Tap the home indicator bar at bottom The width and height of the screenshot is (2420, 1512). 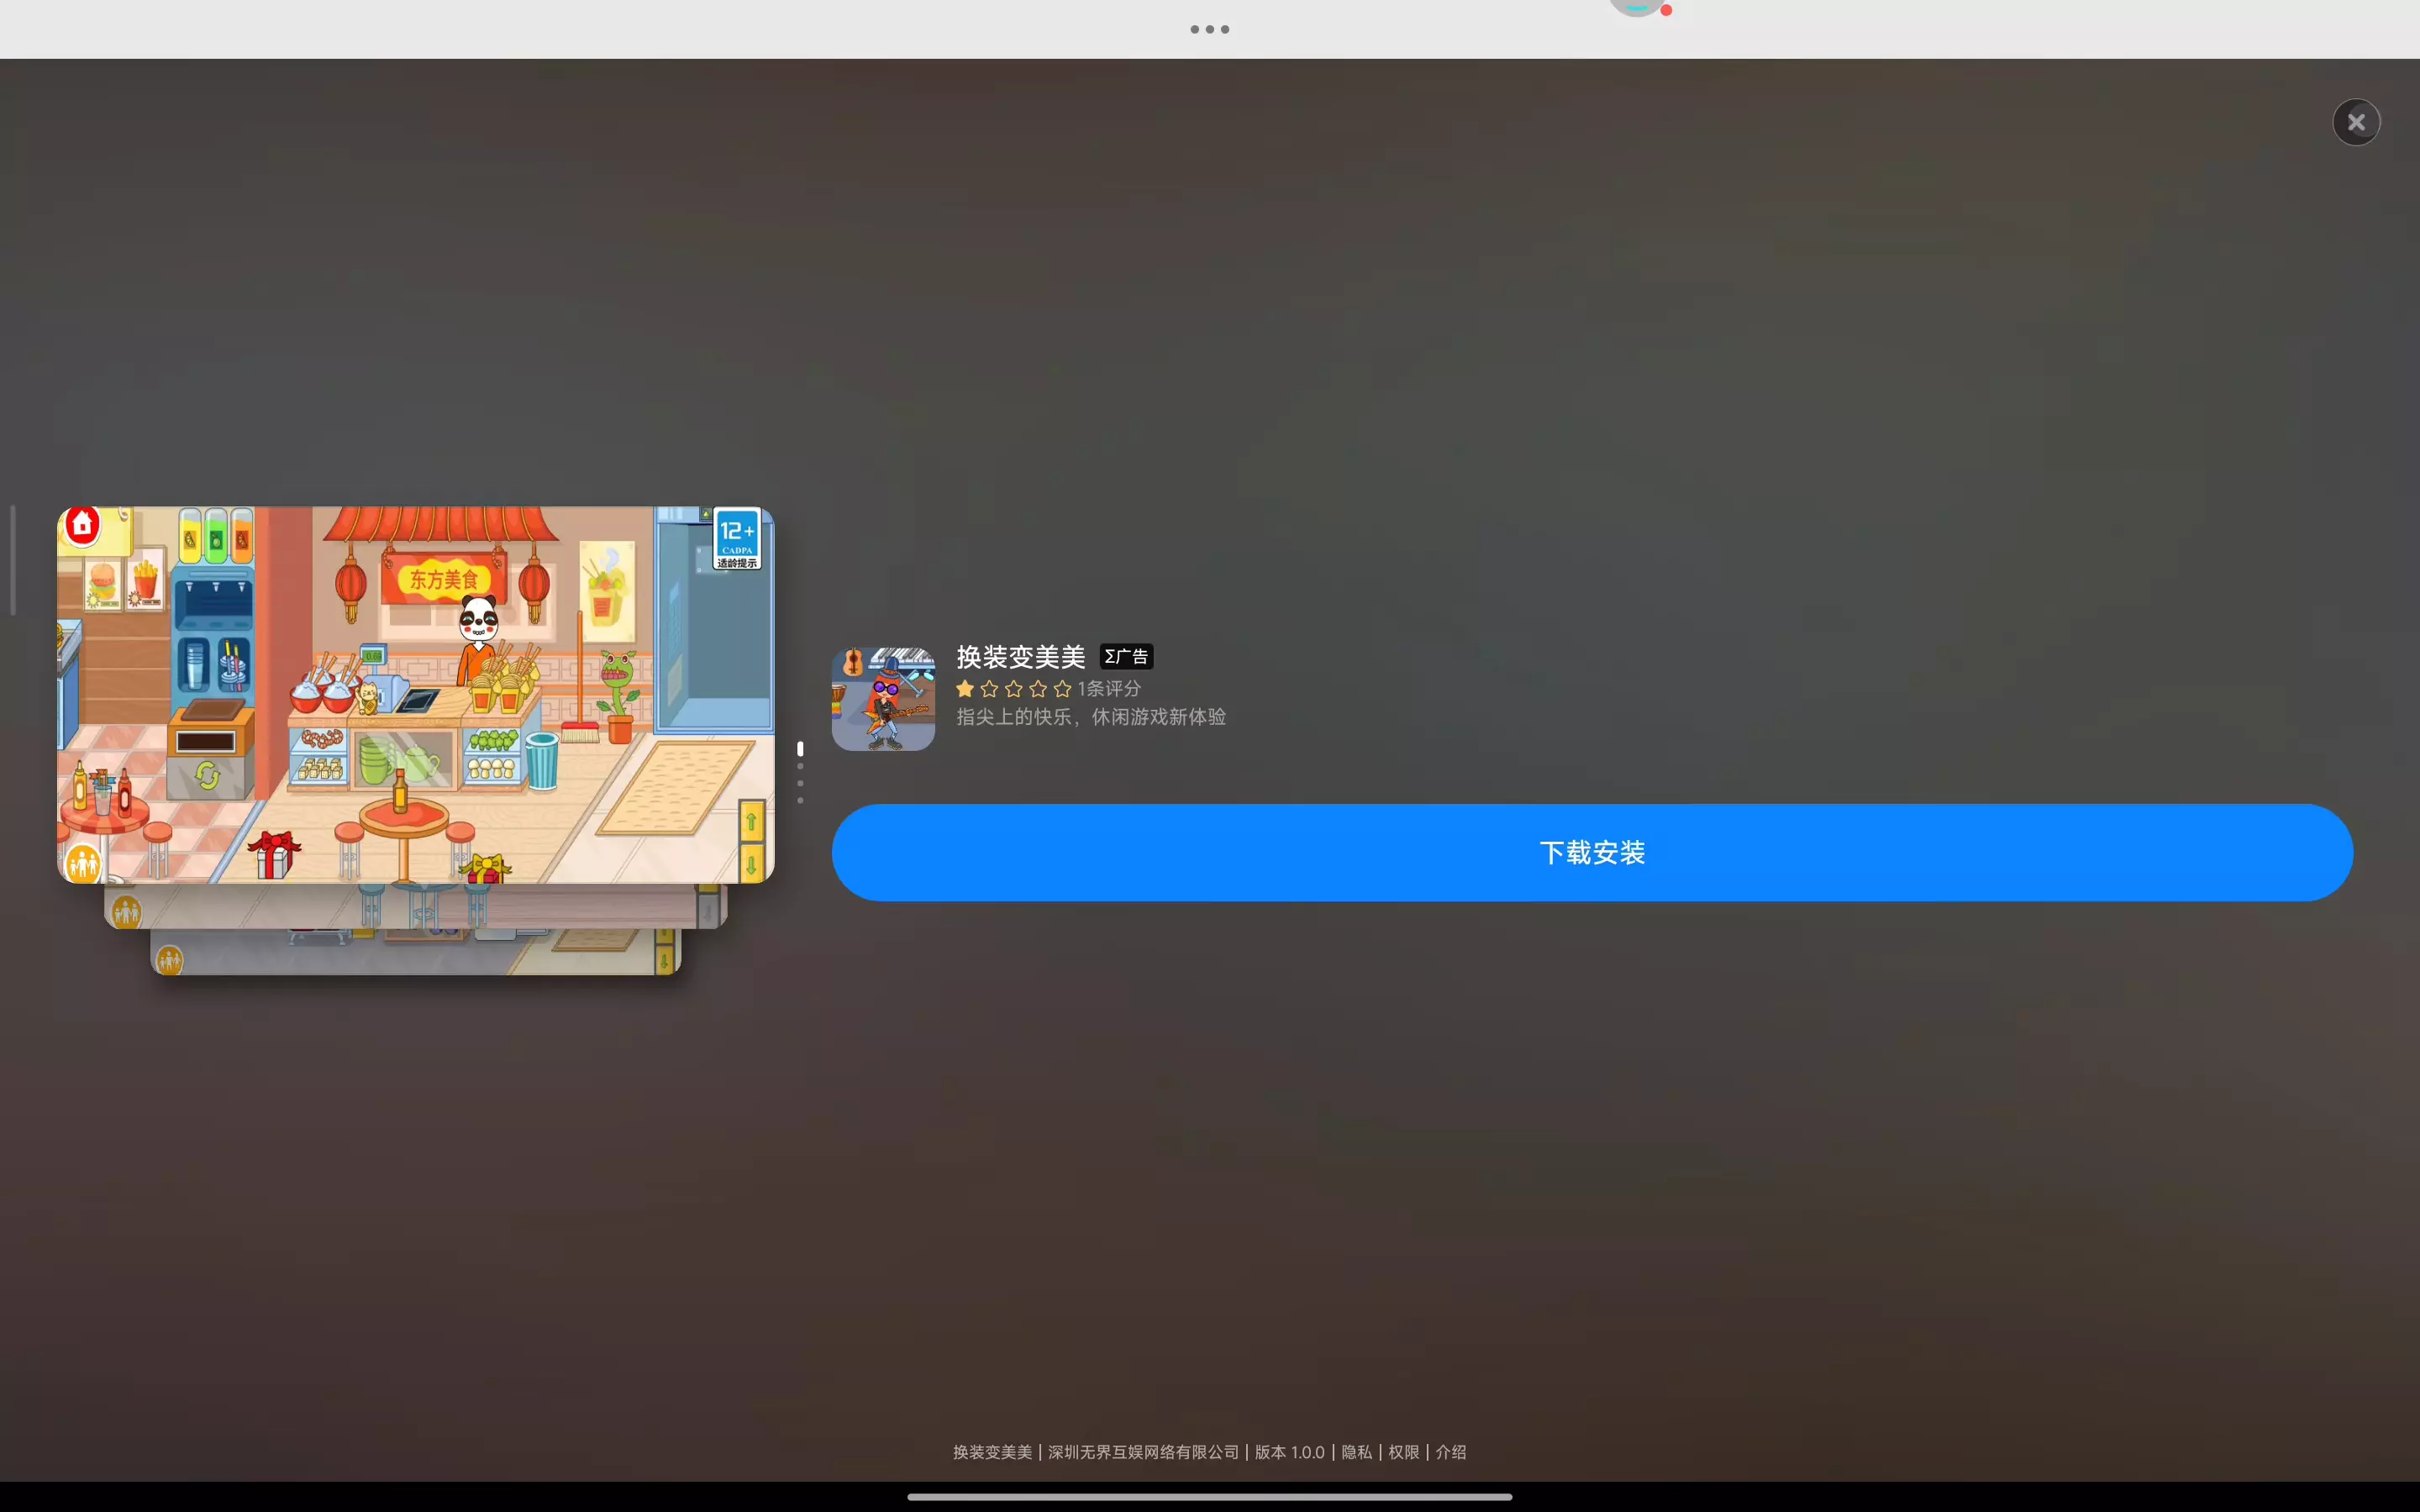tap(1210, 1497)
